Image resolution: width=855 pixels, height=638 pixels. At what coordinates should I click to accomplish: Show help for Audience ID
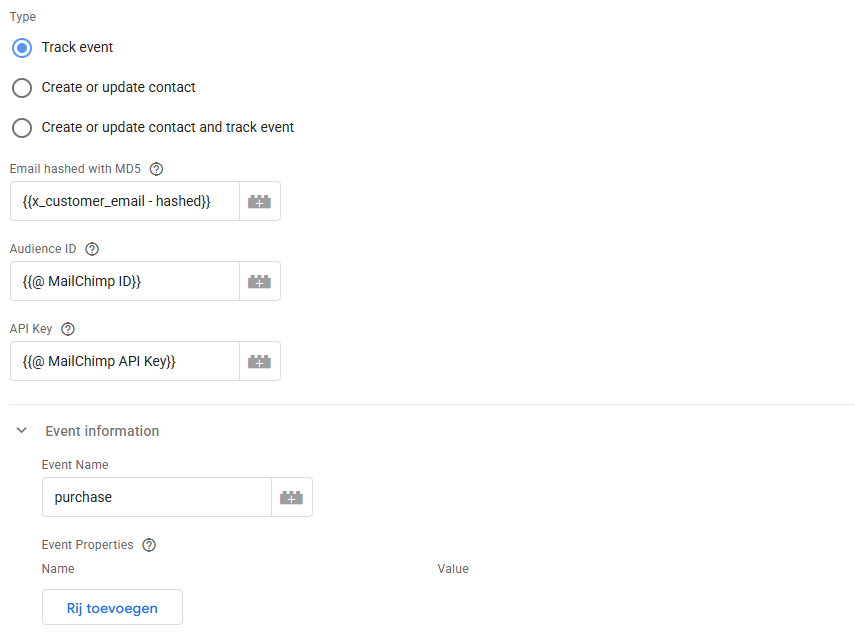pyautogui.click(x=93, y=249)
